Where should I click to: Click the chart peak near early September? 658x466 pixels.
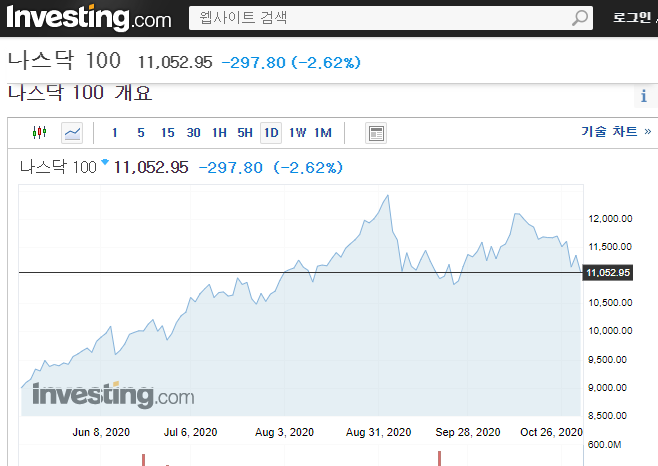click(388, 196)
